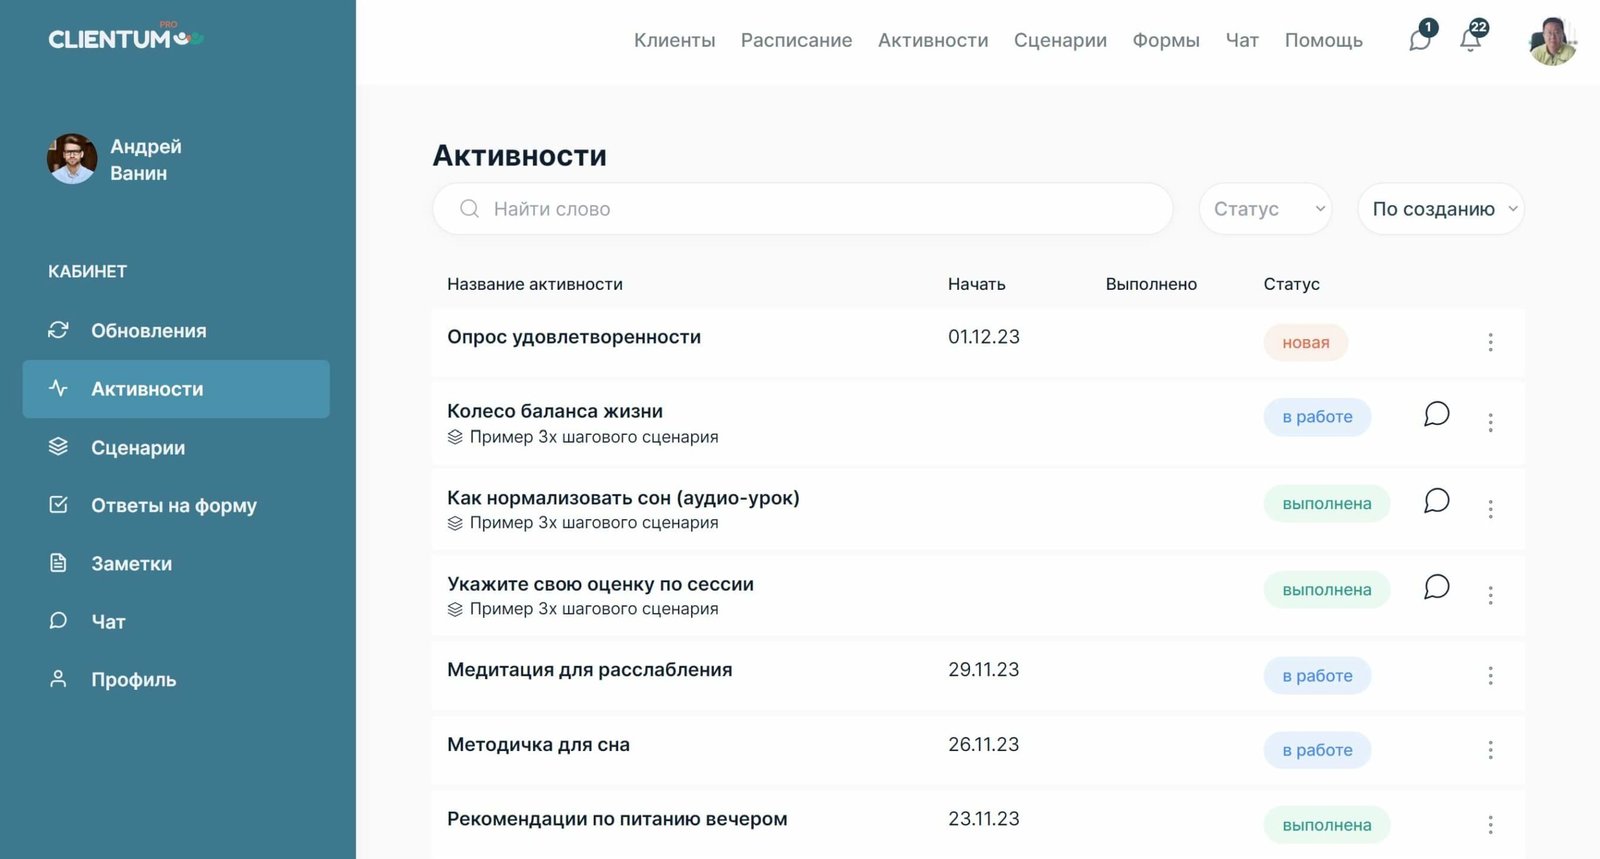1600x859 pixels.
Task: Open three-dot menu for Методичка для сна
Action: tap(1490, 750)
